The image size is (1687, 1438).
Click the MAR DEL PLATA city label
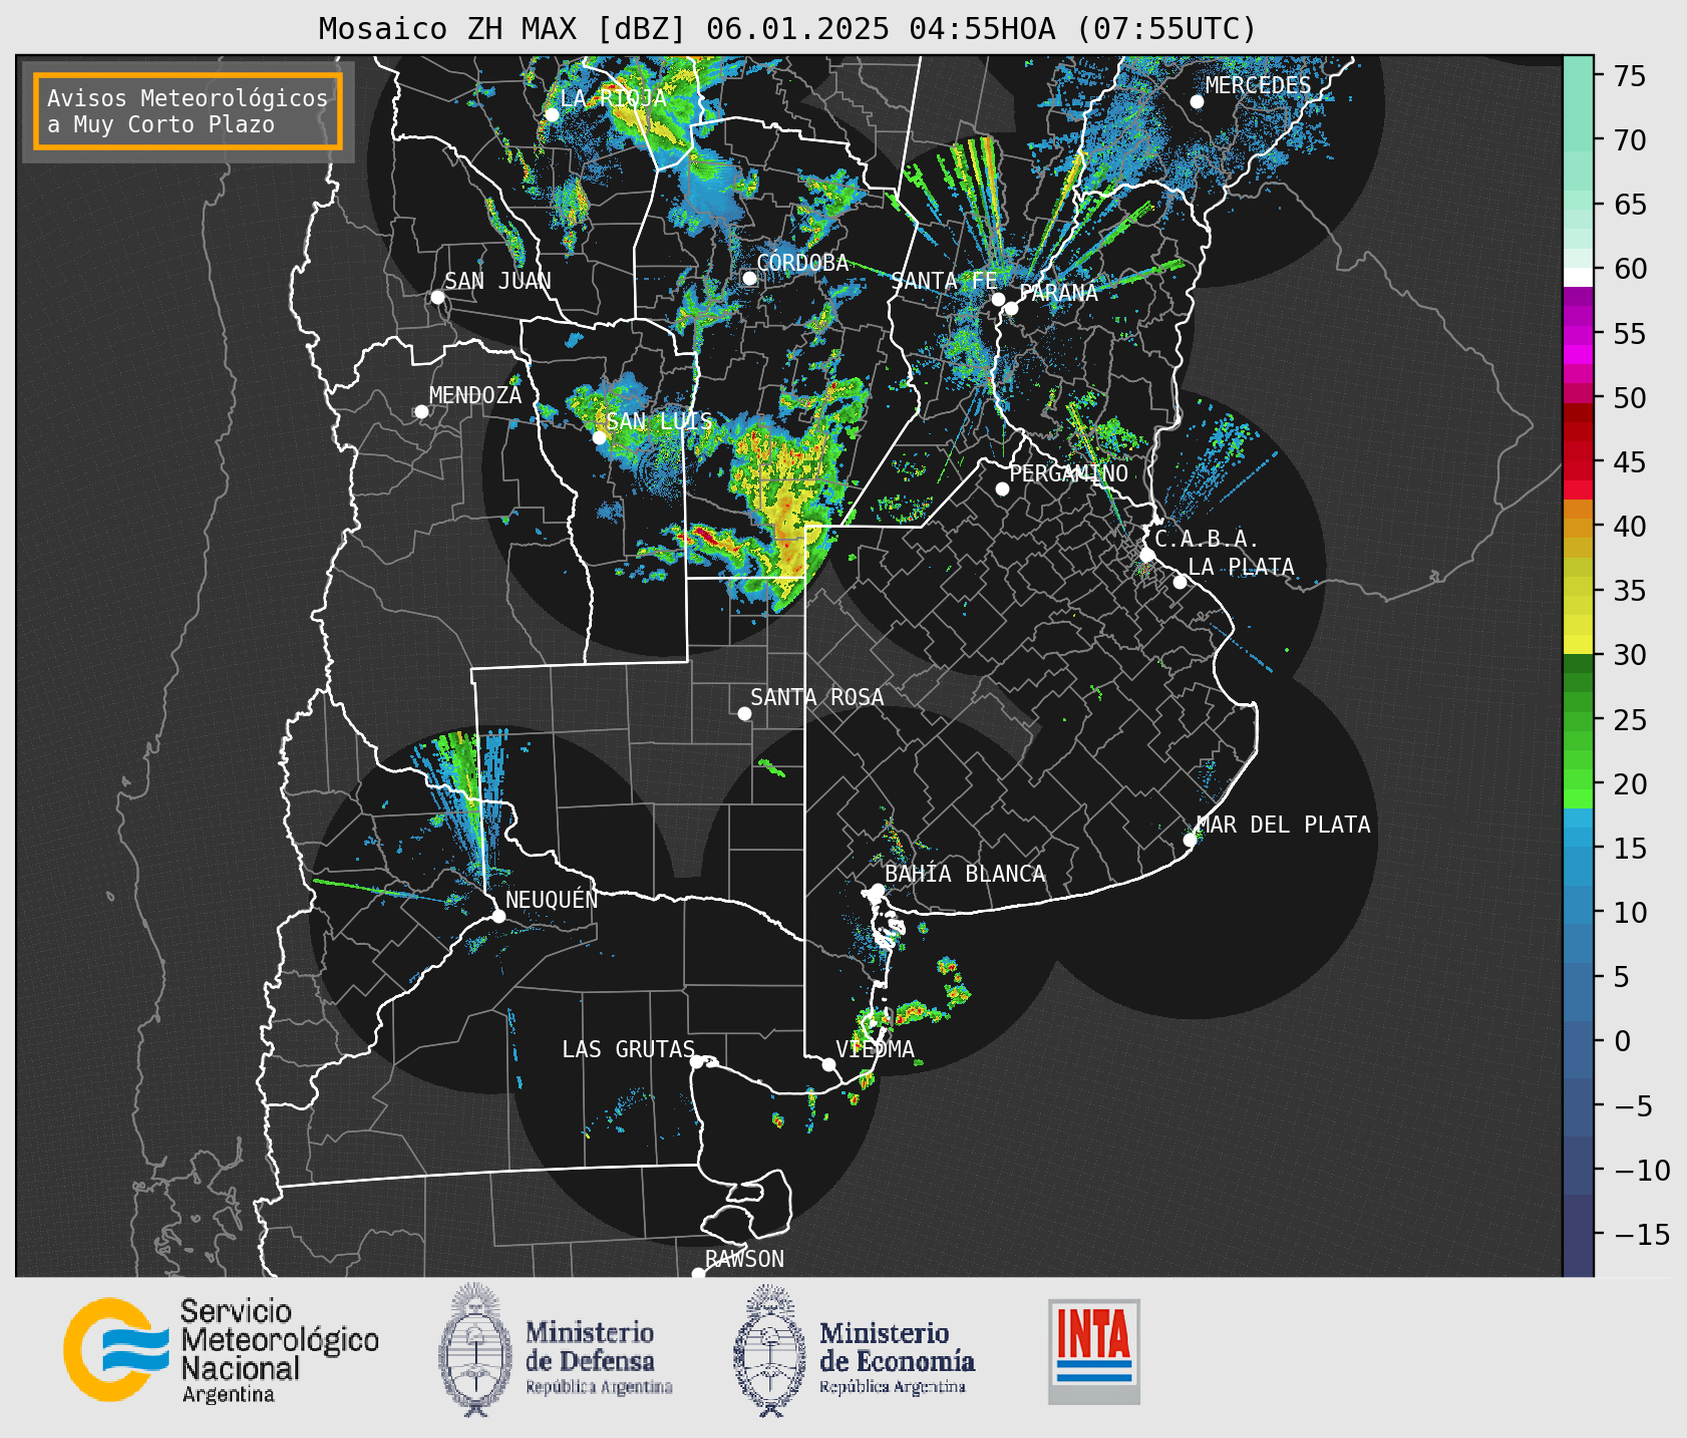[x=1283, y=824]
